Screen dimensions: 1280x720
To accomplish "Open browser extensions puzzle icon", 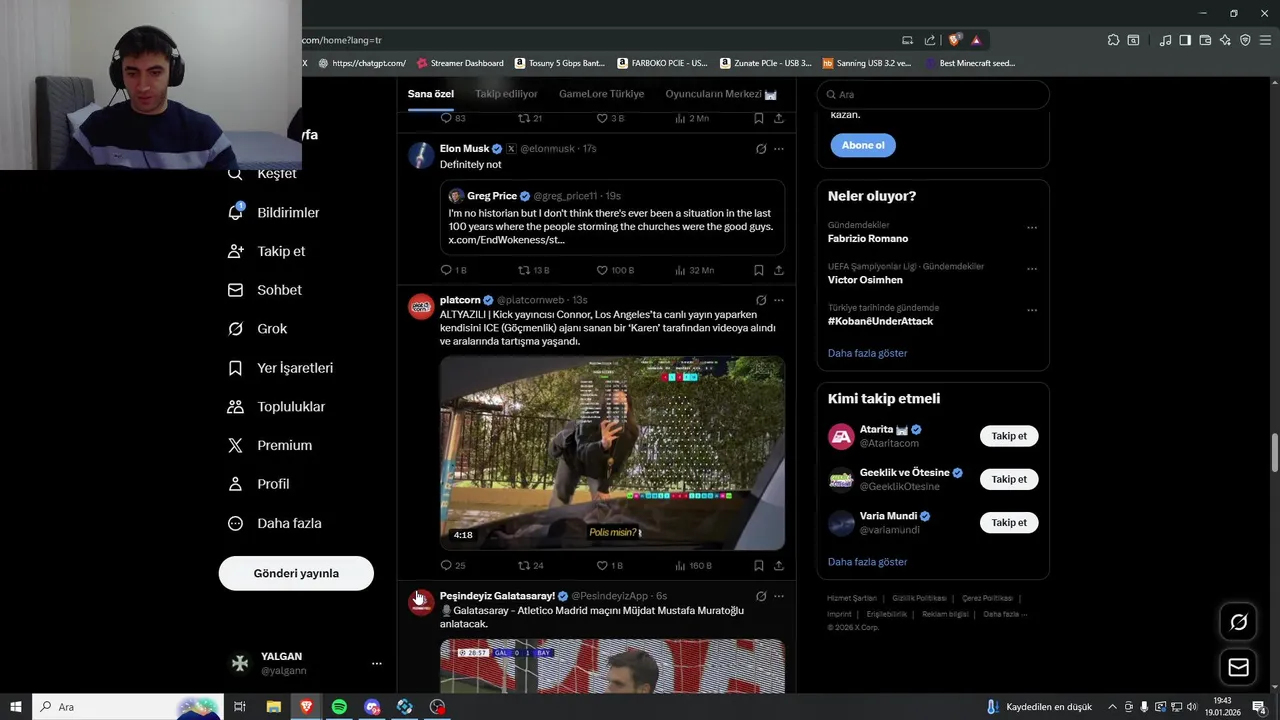I will pos(1113,40).
